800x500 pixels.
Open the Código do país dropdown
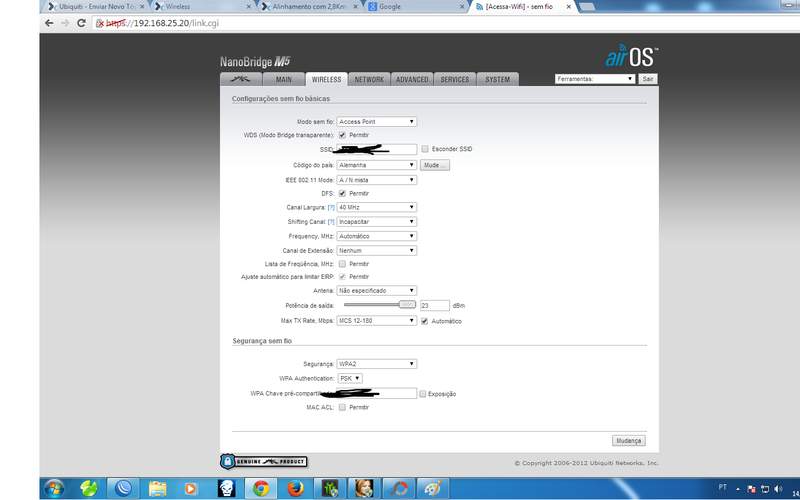point(377,165)
